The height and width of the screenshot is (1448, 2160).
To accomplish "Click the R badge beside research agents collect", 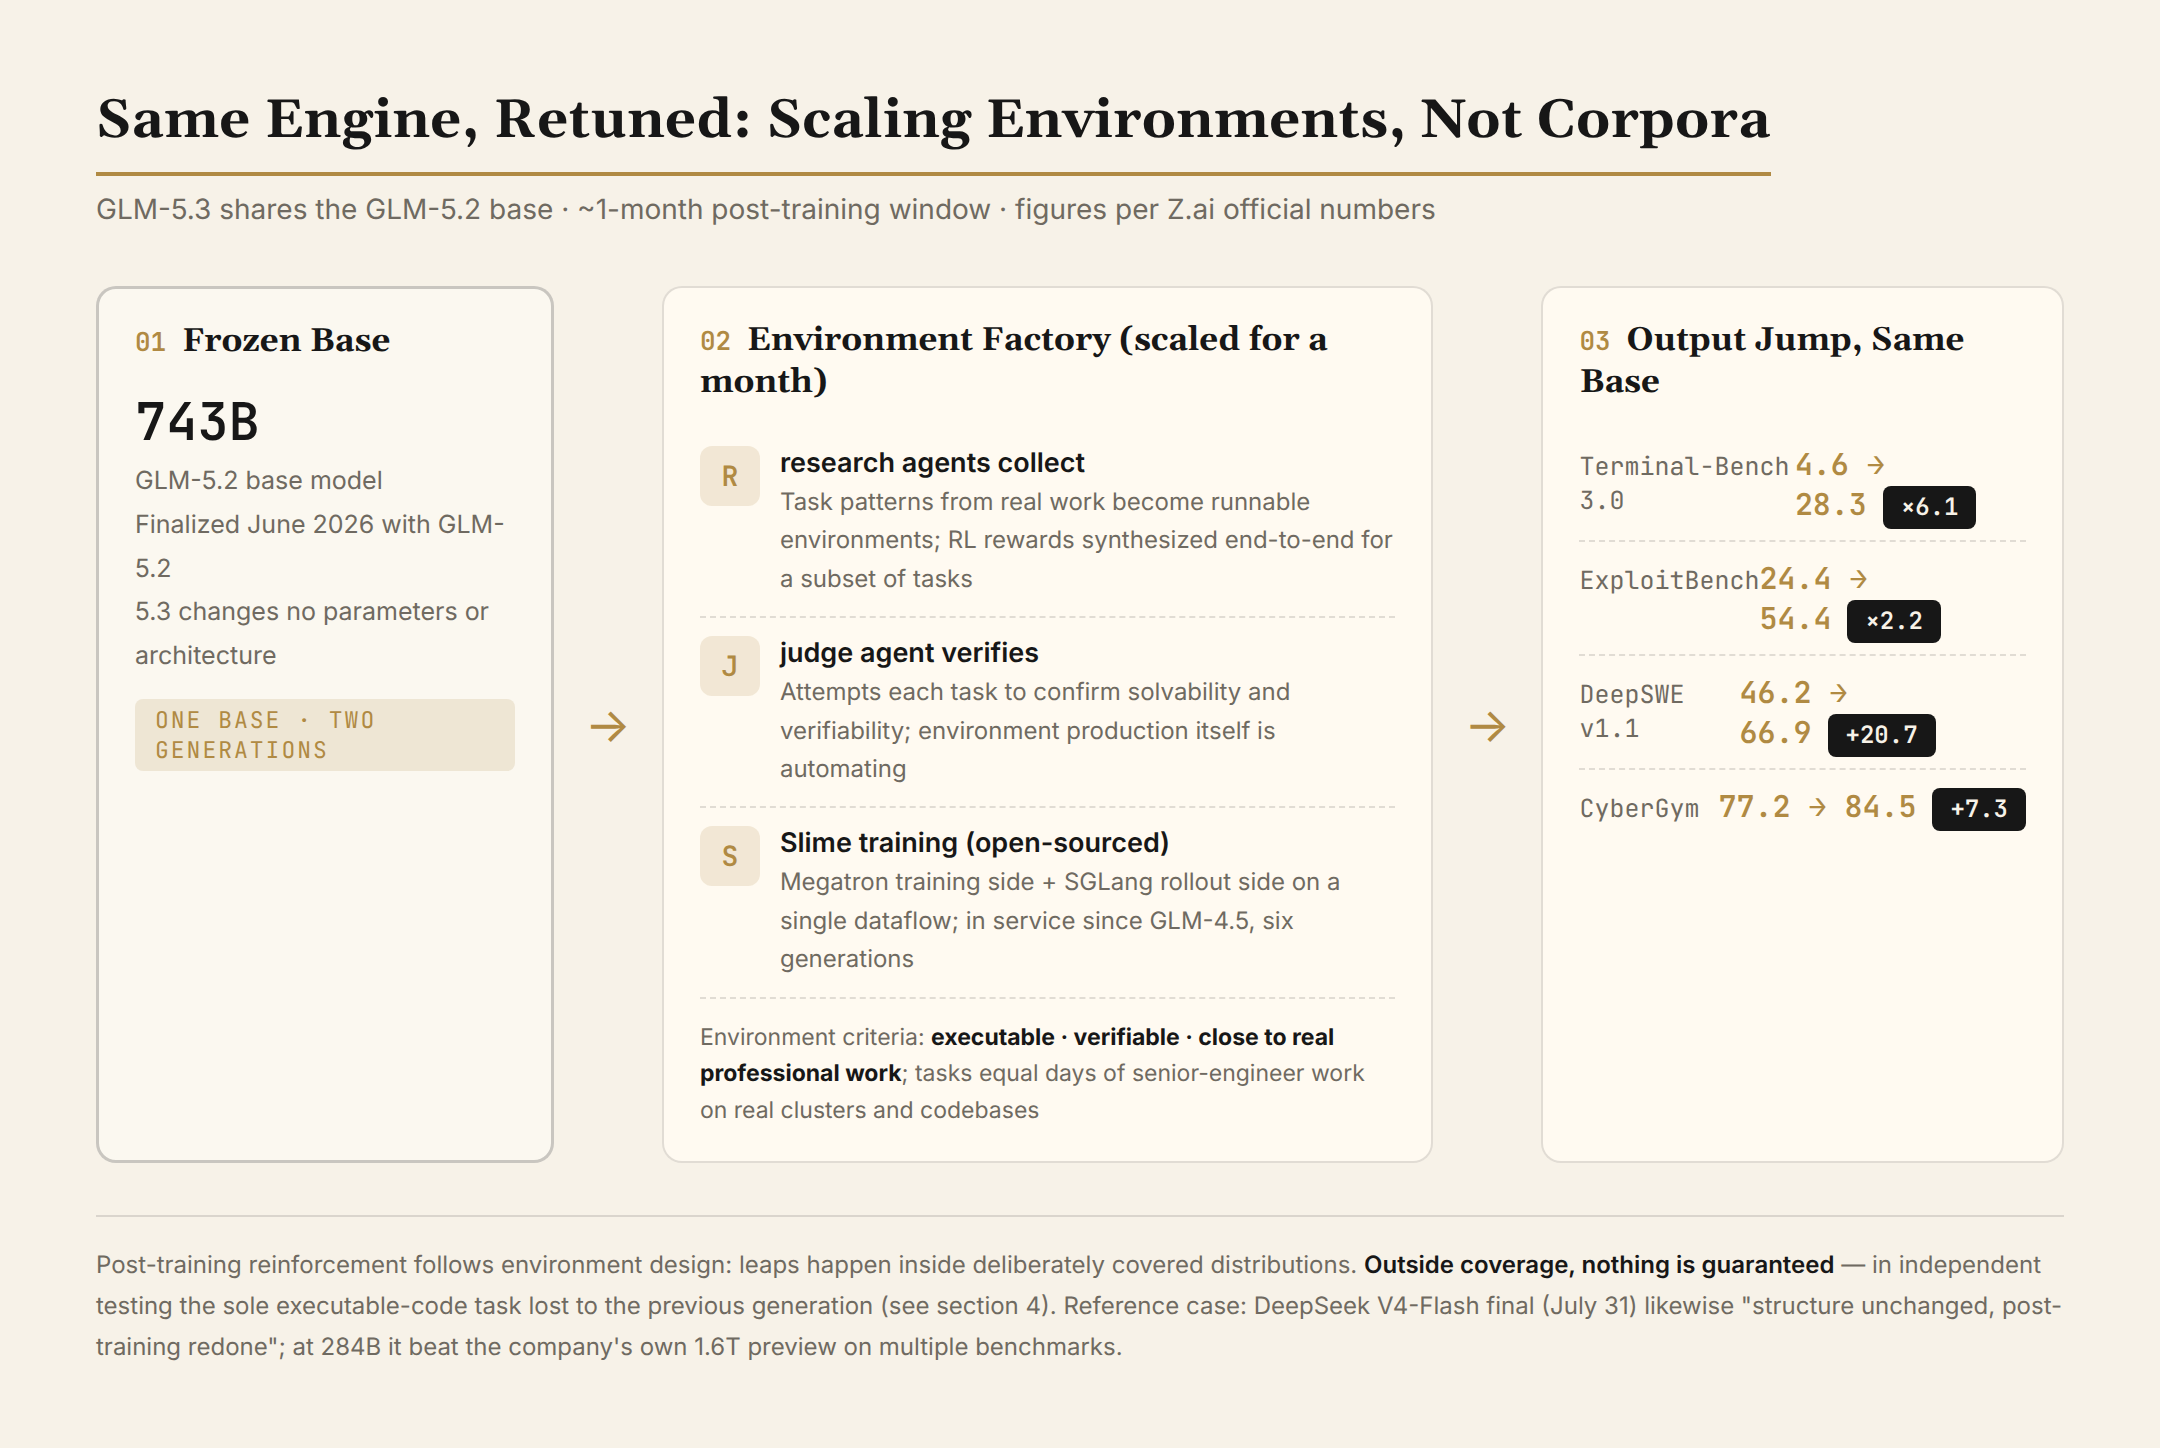I will click(x=730, y=476).
